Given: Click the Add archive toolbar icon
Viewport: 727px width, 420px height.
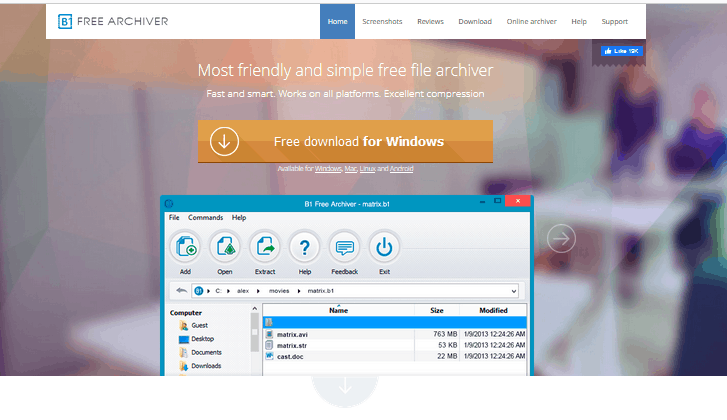Looking at the screenshot, I should pos(185,246).
